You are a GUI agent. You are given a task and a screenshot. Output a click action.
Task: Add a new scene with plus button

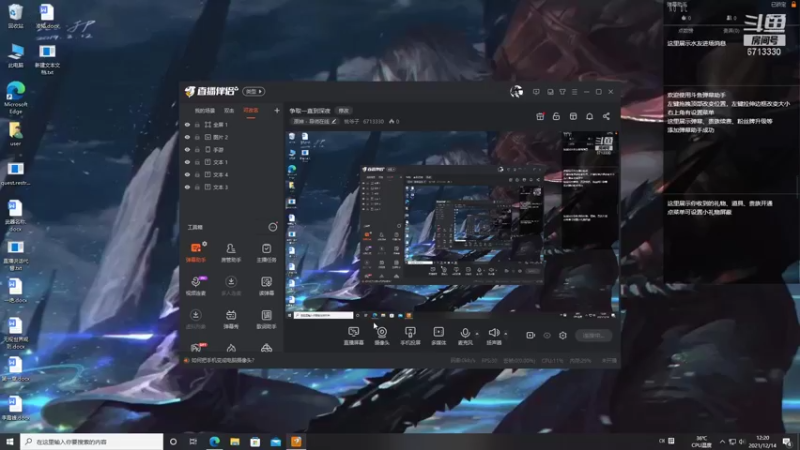[277, 110]
